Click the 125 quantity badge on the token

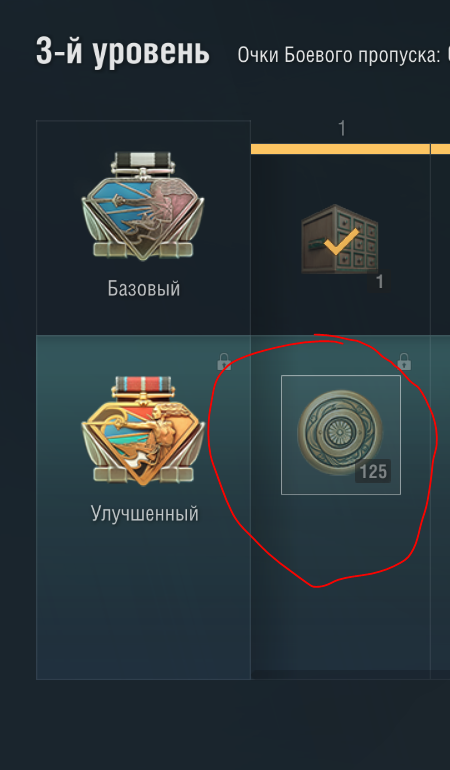pyautogui.click(x=373, y=471)
